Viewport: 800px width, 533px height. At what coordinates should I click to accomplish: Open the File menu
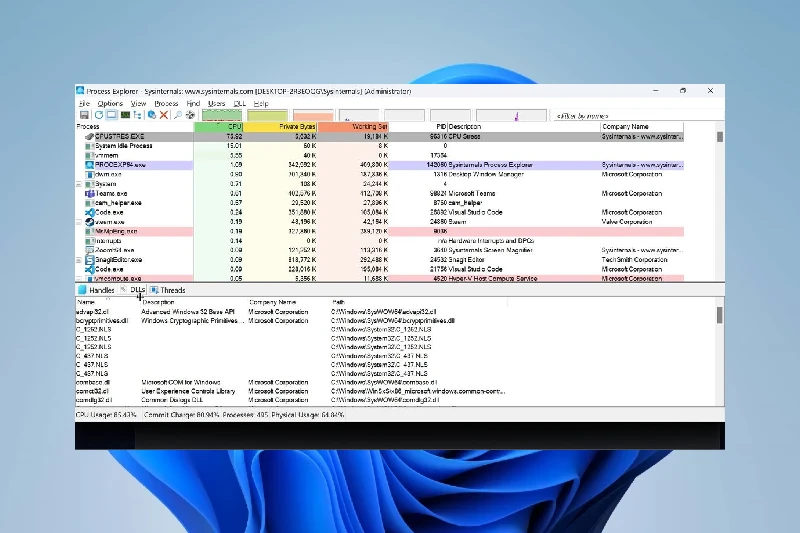[x=84, y=104]
